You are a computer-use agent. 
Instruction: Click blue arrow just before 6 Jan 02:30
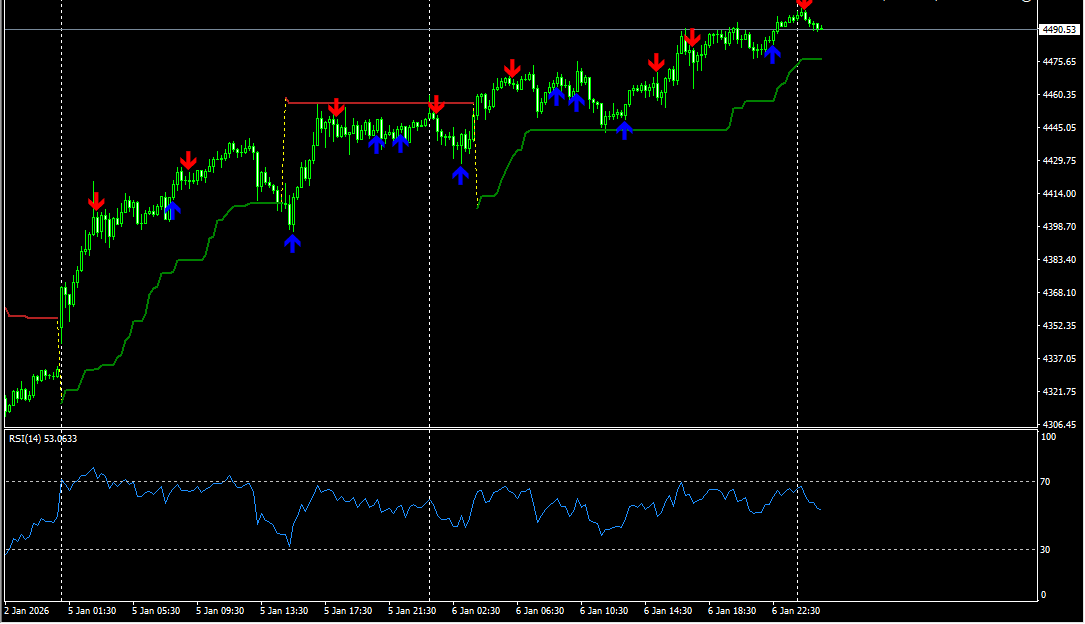point(460,176)
